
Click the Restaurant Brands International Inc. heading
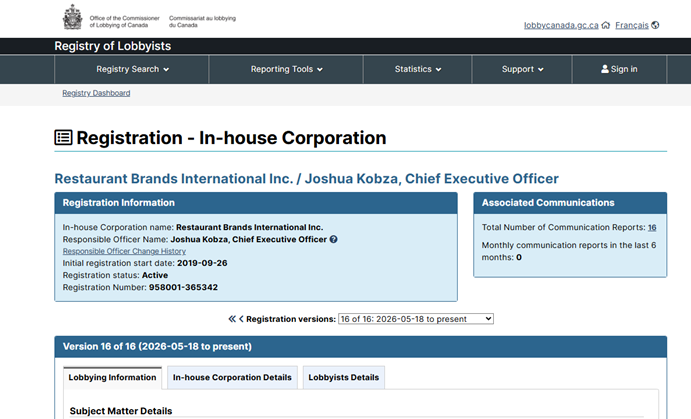306,178
